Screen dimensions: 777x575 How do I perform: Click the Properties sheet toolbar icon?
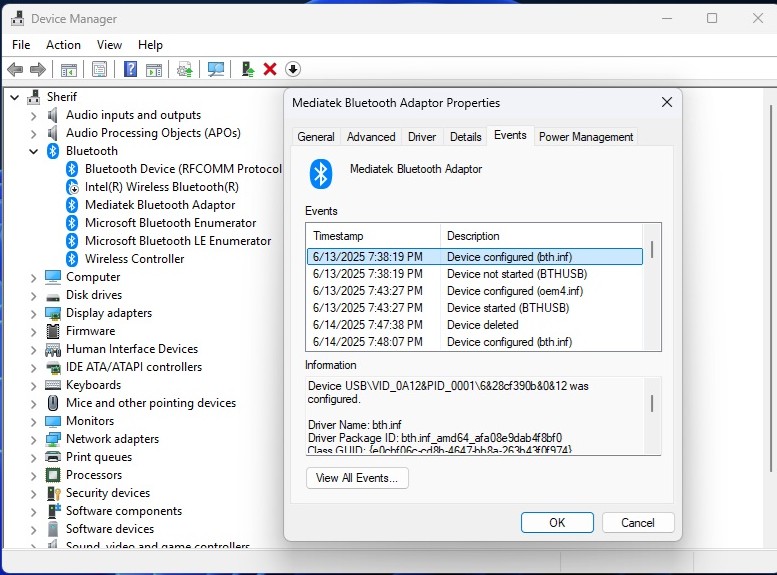click(99, 69)
